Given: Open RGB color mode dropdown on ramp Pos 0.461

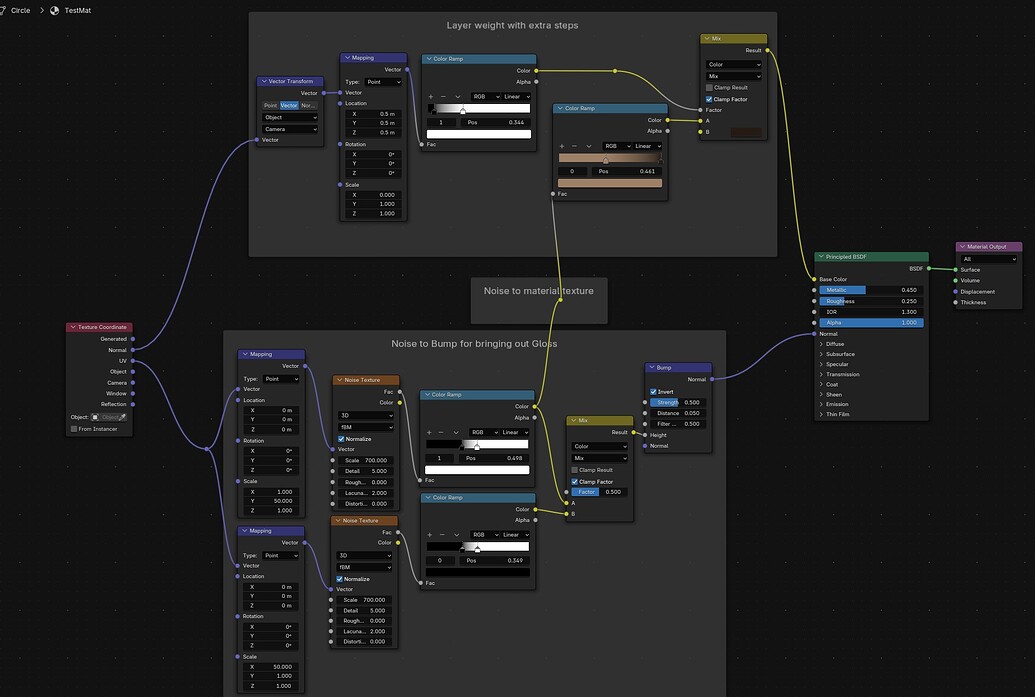Looking at the screenshot, I should tap(616, 146).
